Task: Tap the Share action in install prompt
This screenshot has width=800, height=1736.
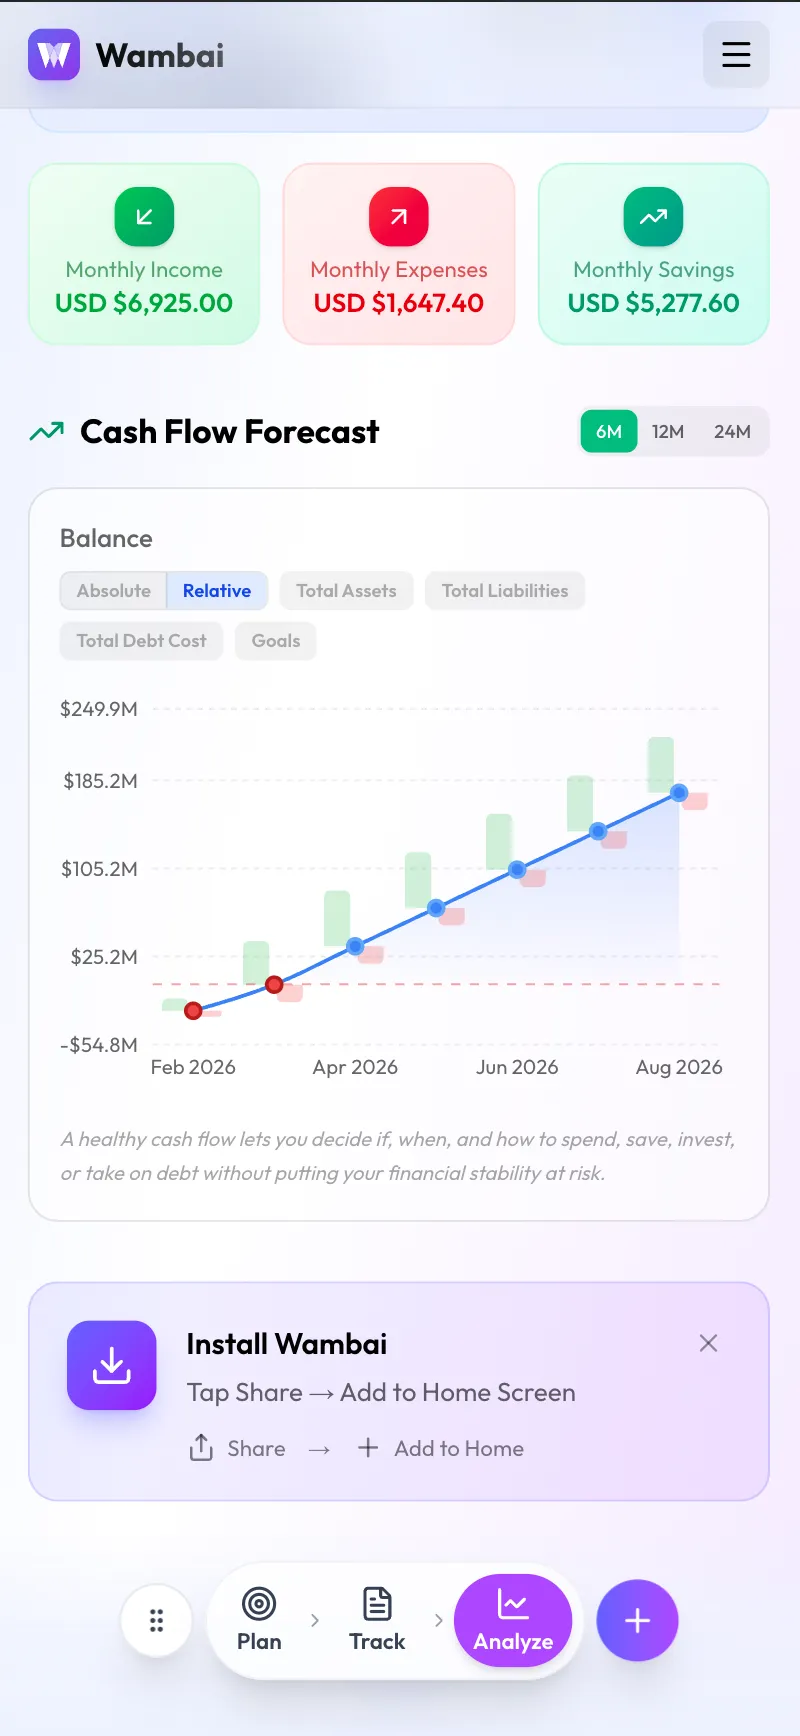Action: tap(237, 1447)
